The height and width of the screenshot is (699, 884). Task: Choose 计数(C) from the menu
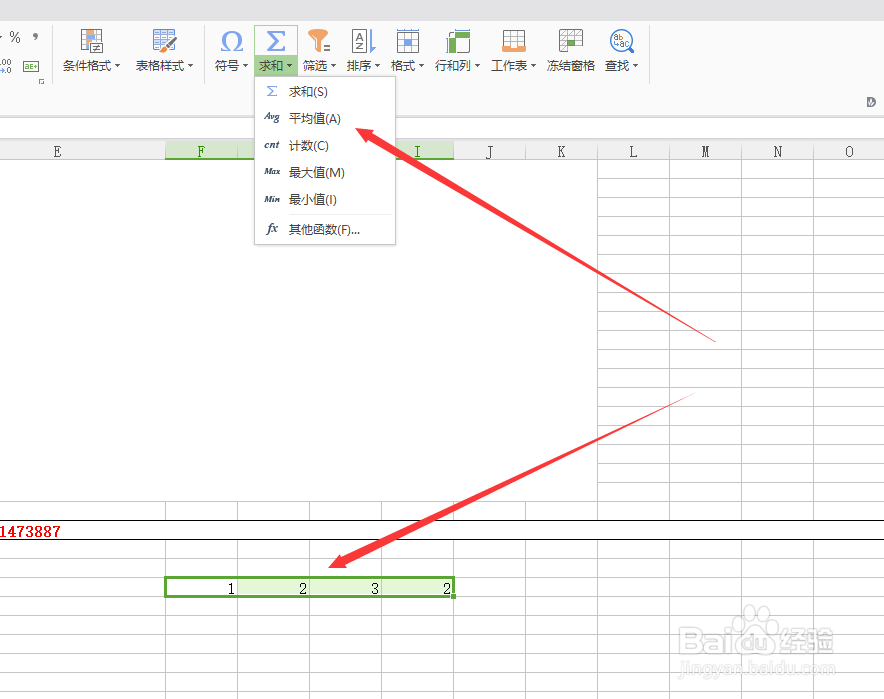(325, 145)
